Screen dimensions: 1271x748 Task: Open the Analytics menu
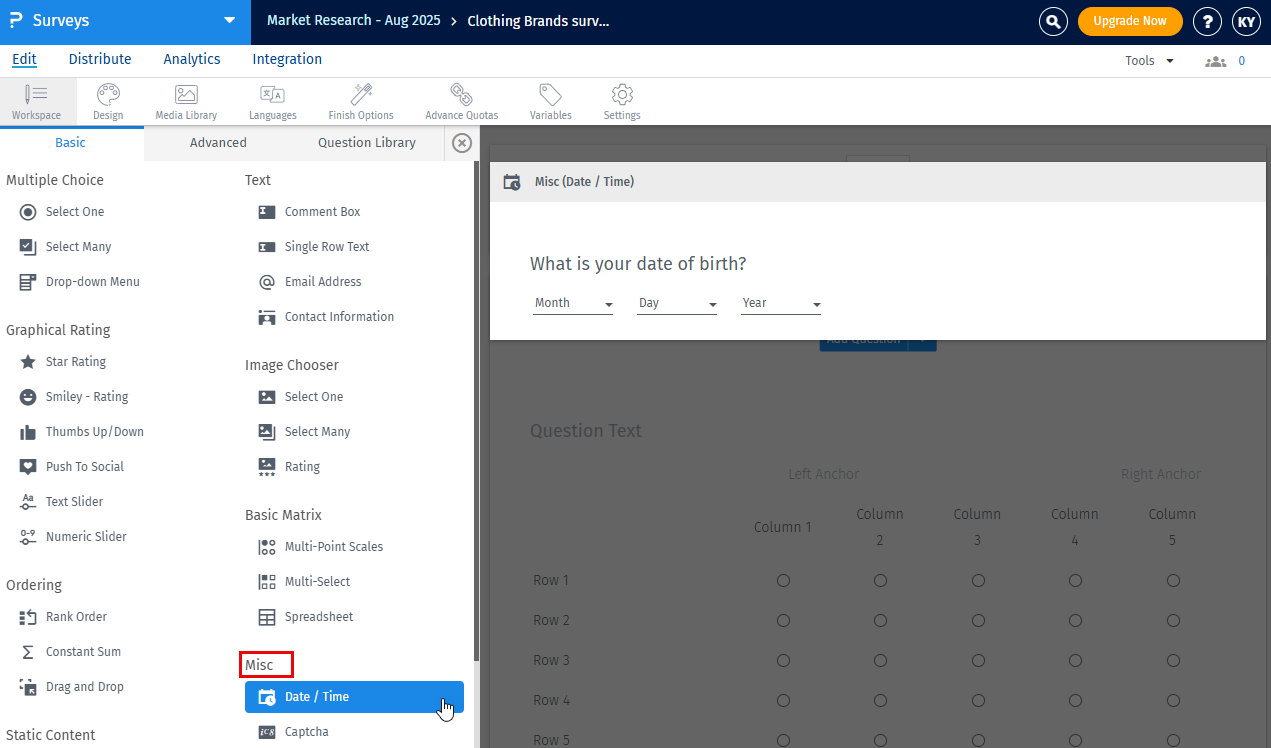tap(192, 59)
